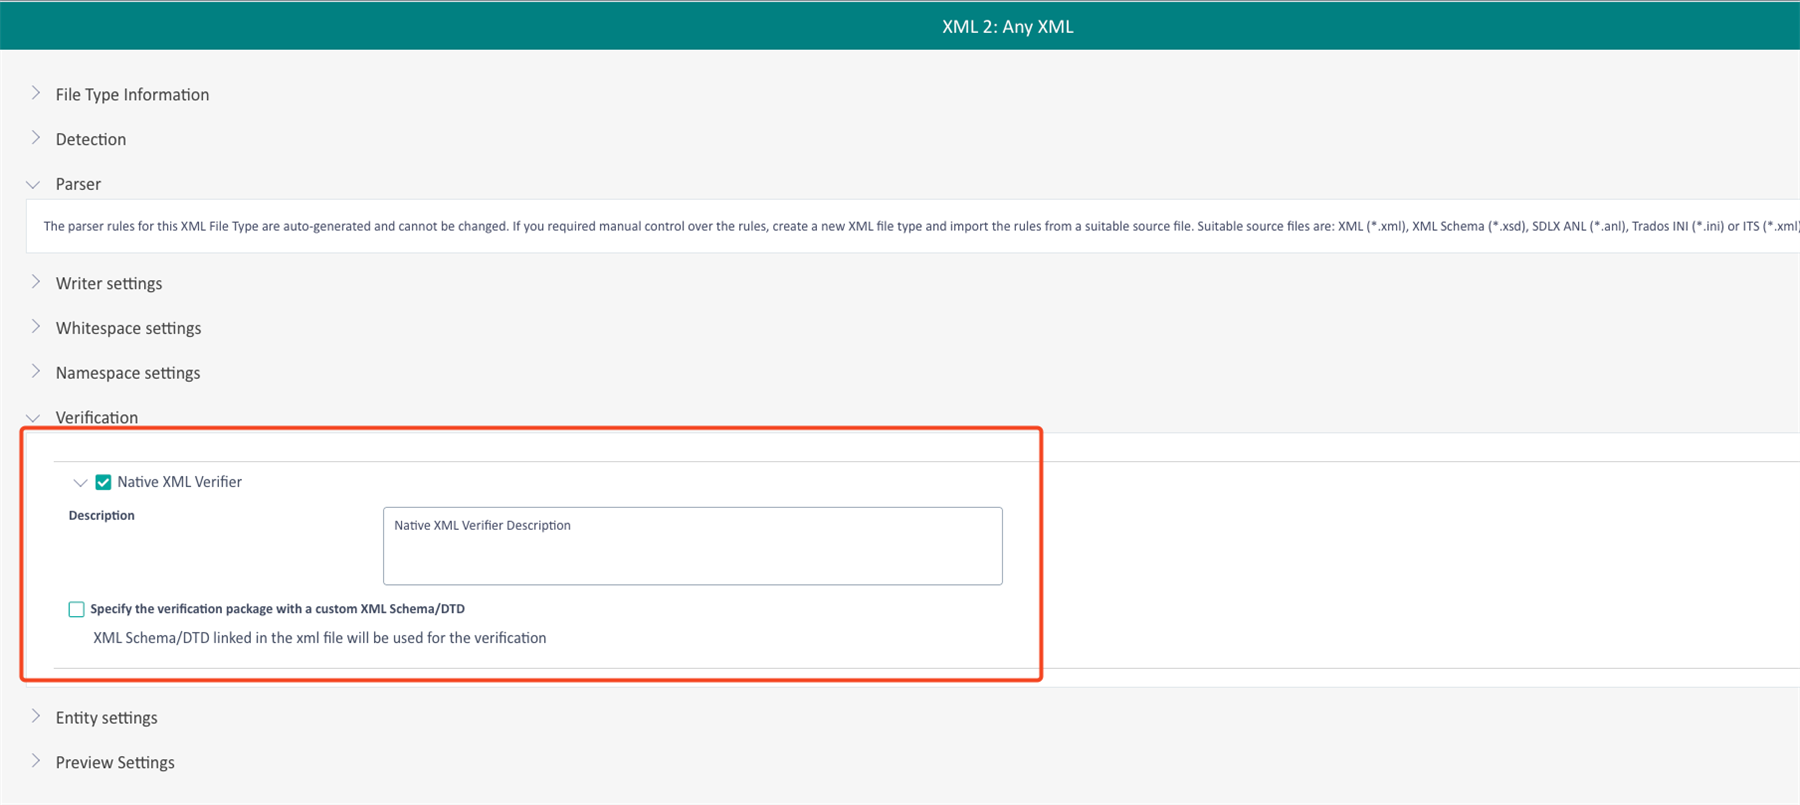Click the Native XML Verifier label text

tap(179, 482)
